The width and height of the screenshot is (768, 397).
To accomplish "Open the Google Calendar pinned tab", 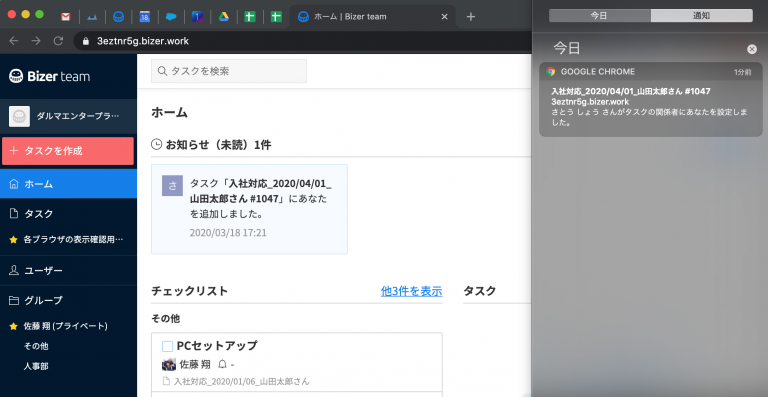I will (x=144, y=17).
